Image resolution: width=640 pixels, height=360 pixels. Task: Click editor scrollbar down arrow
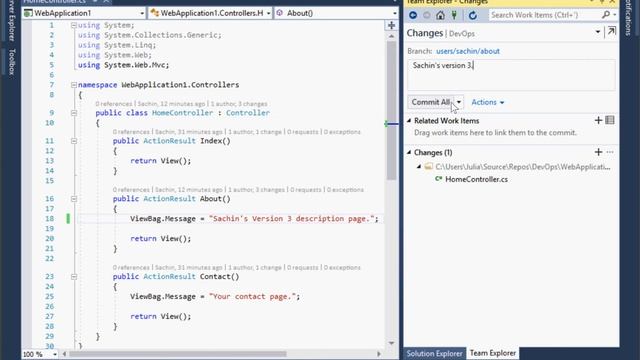point(391,343)
